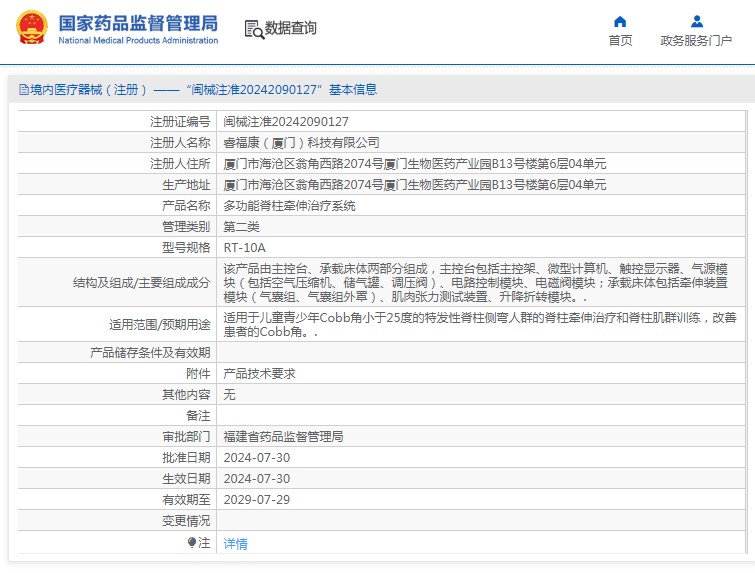Click the 政务服务门户 user icon
755x573 pixels.
click(x=697, y=22)
